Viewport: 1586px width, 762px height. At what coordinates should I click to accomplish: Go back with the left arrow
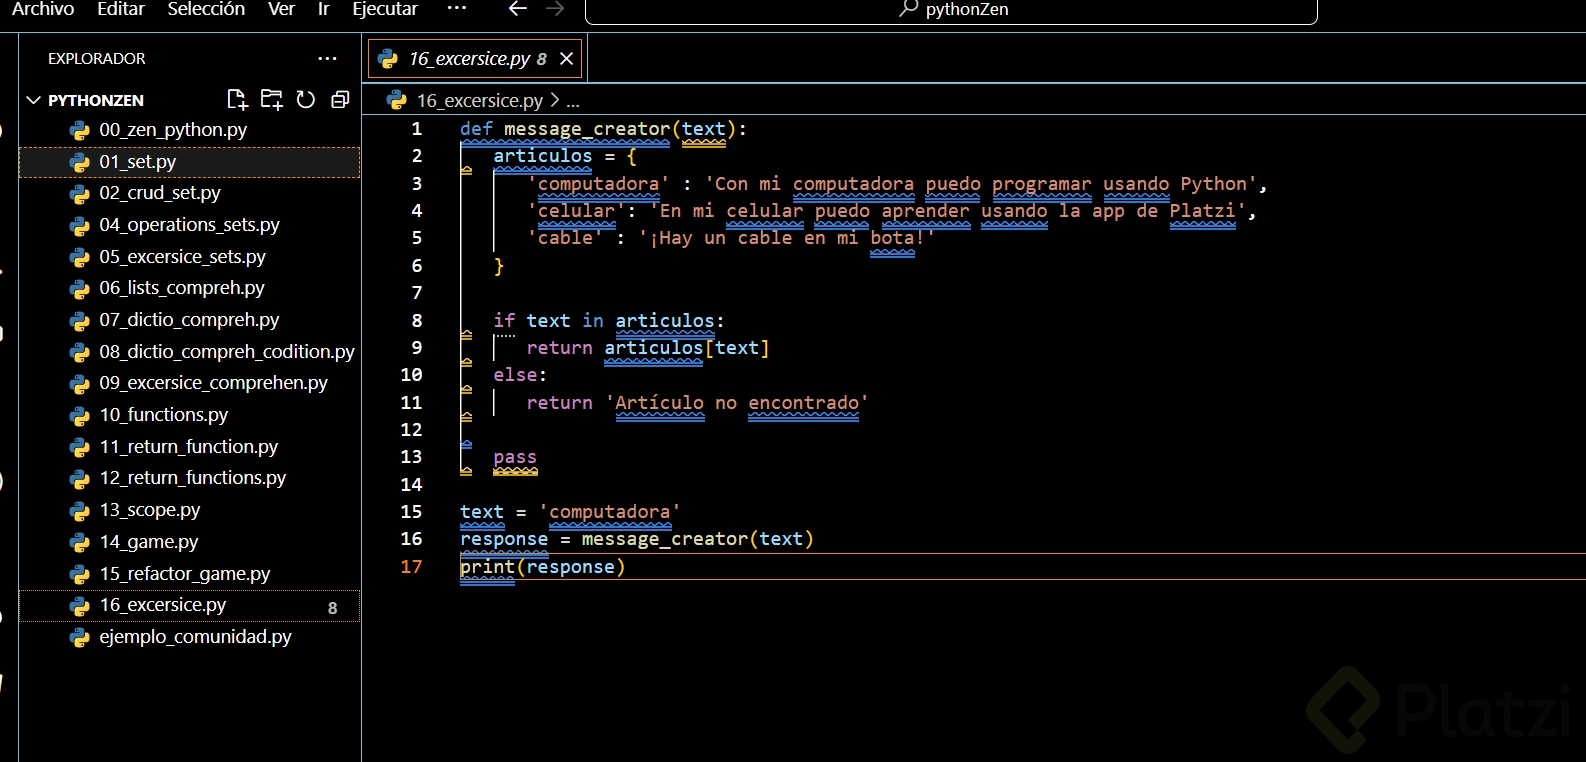click(x=517, y=9)
